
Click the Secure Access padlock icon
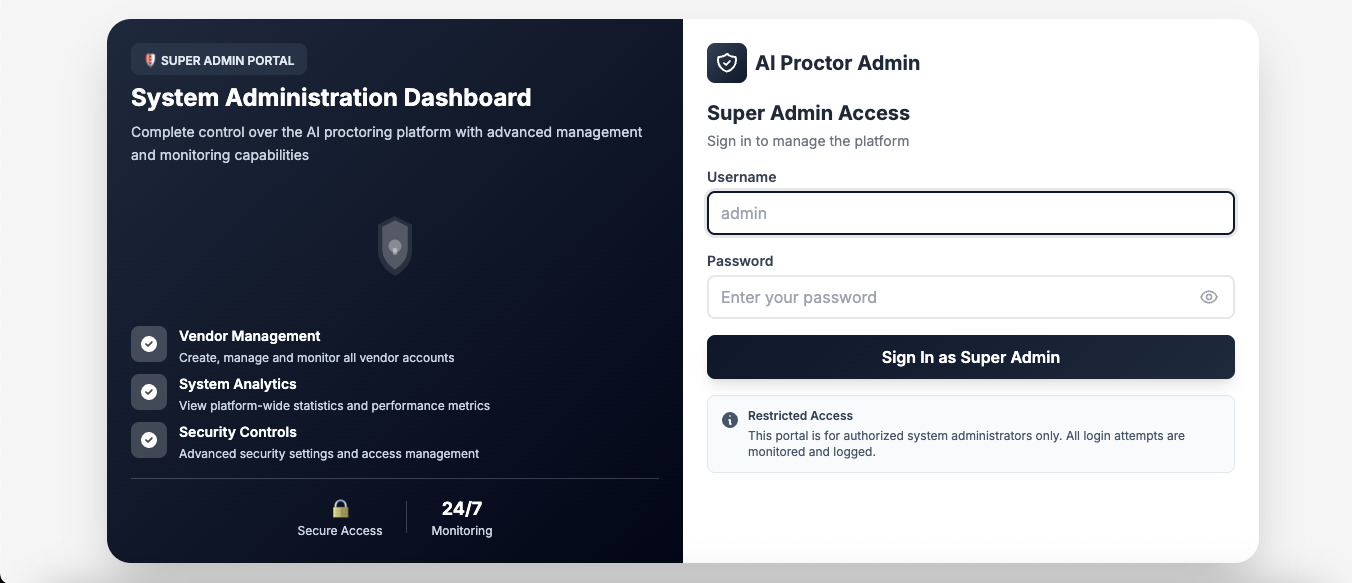tap(340, 508)
